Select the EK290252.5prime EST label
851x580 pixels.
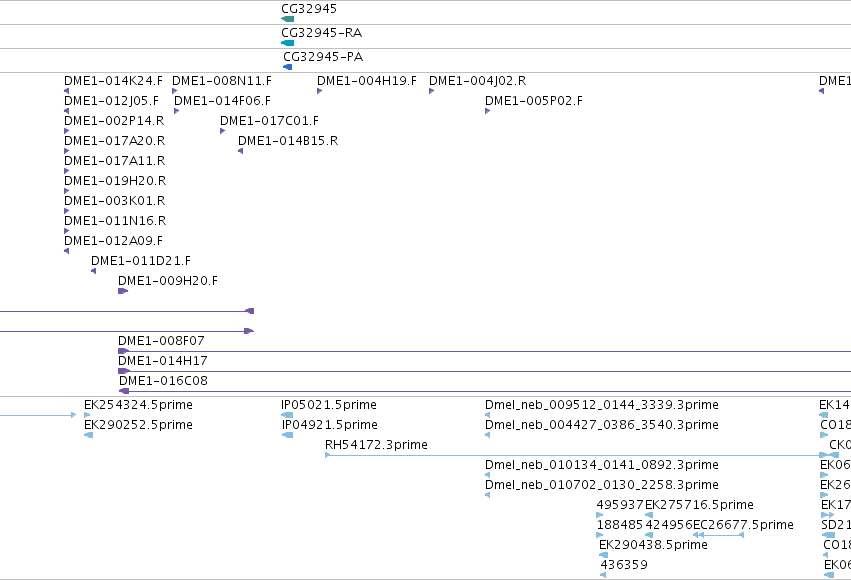138,425
